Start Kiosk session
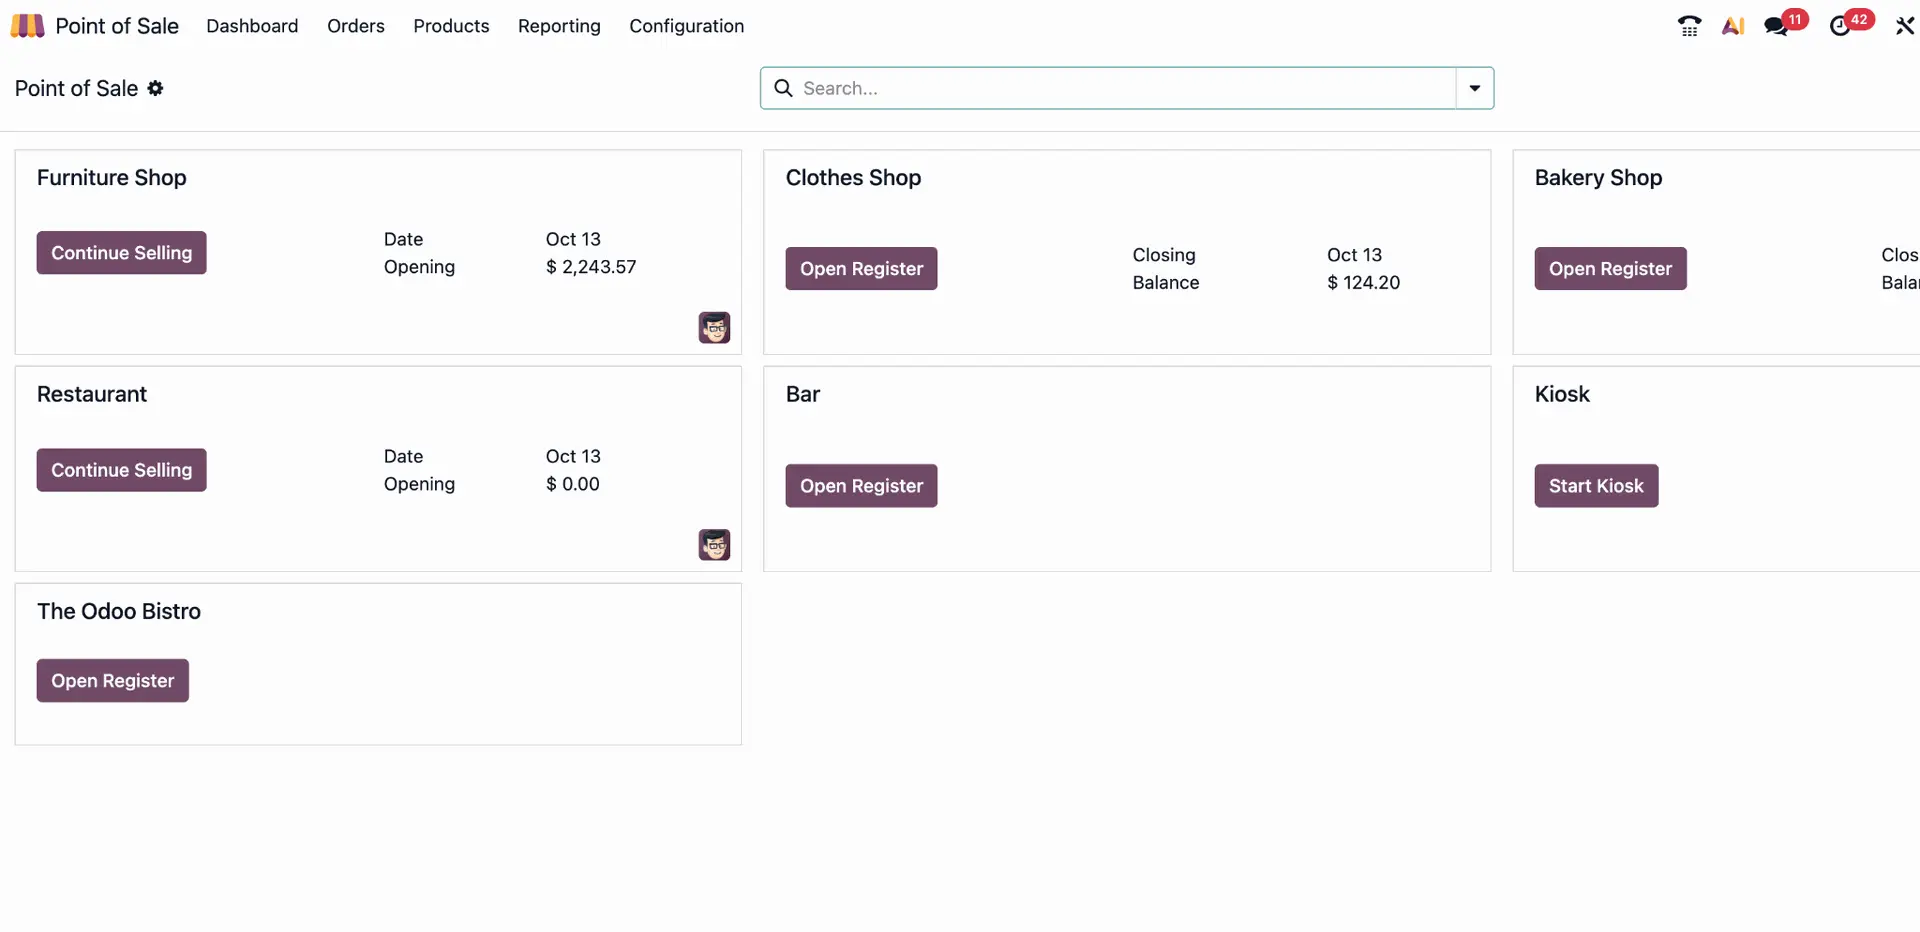Viewport: 1920px width, 932px height. pyautogui.click(x=1596, y=485)
